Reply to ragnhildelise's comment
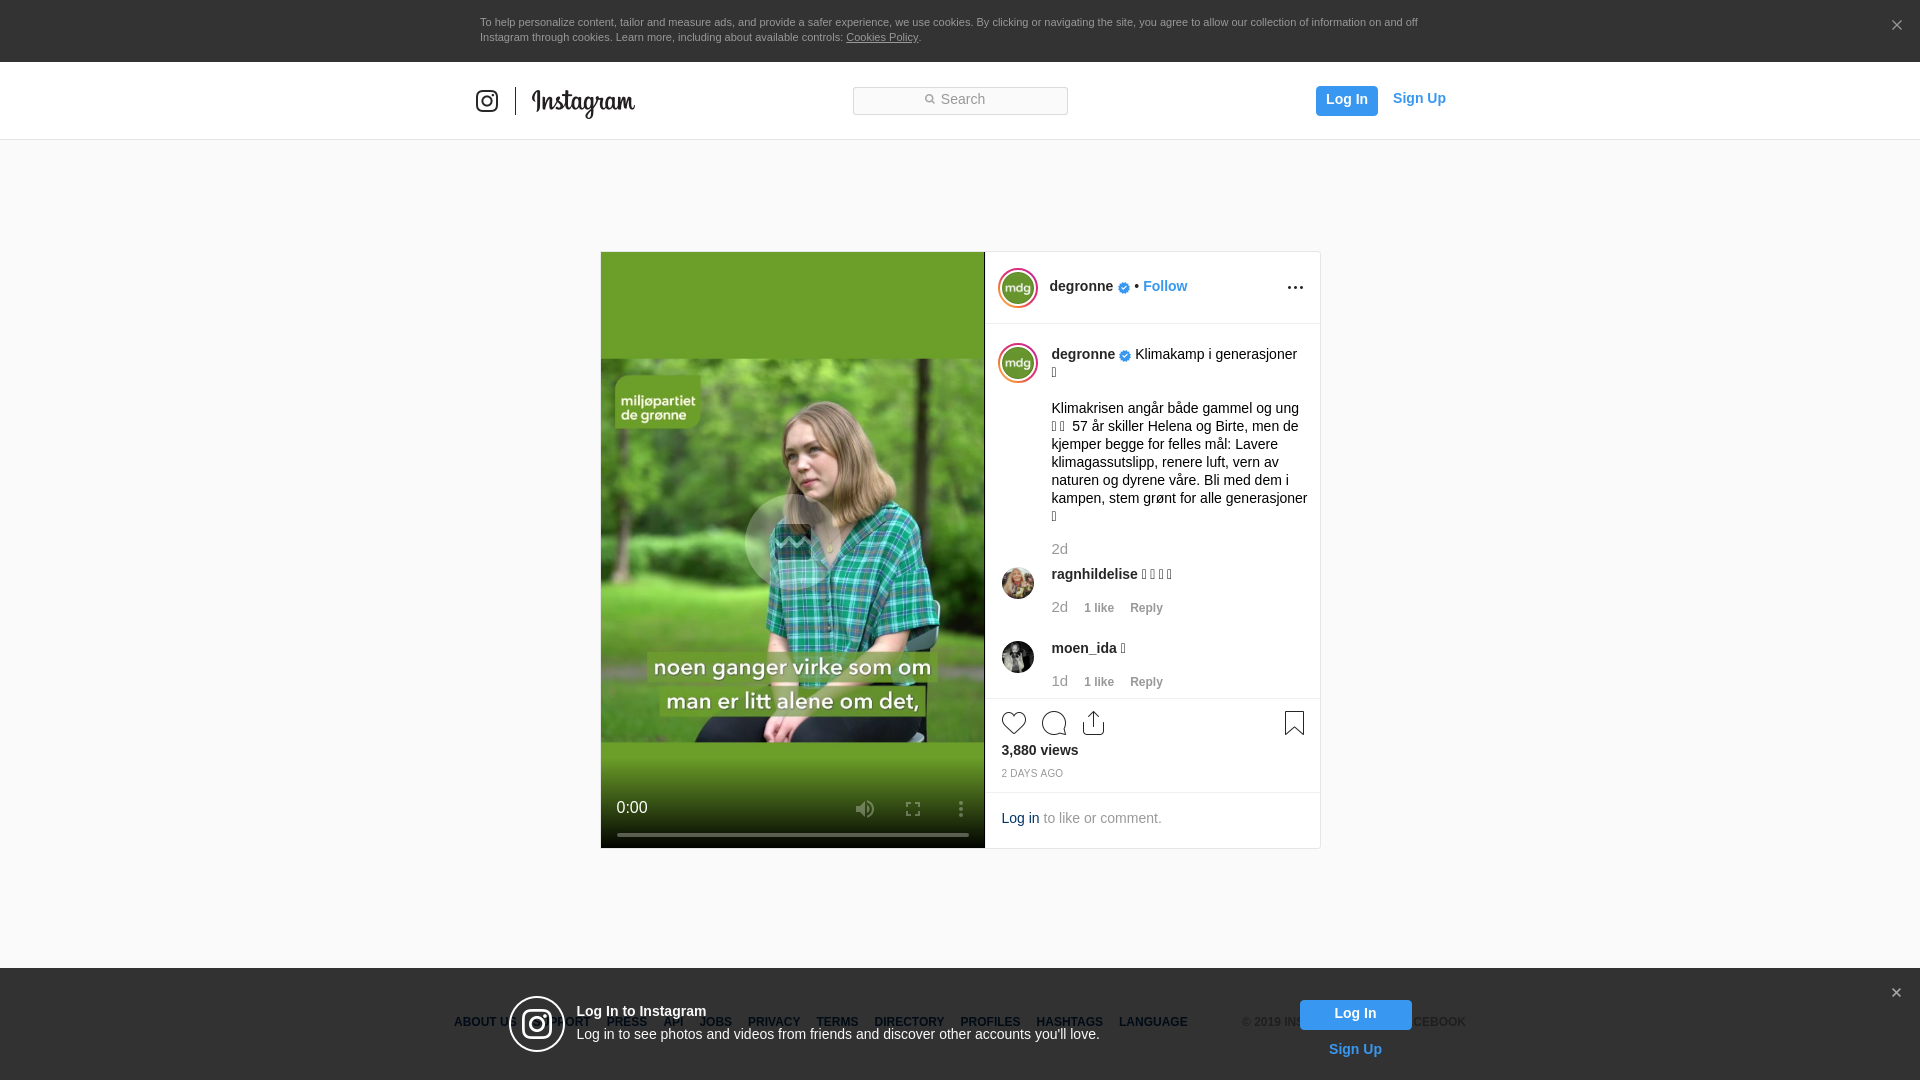Viewport: 1920px width, 1080px height. click(1146, 608)
